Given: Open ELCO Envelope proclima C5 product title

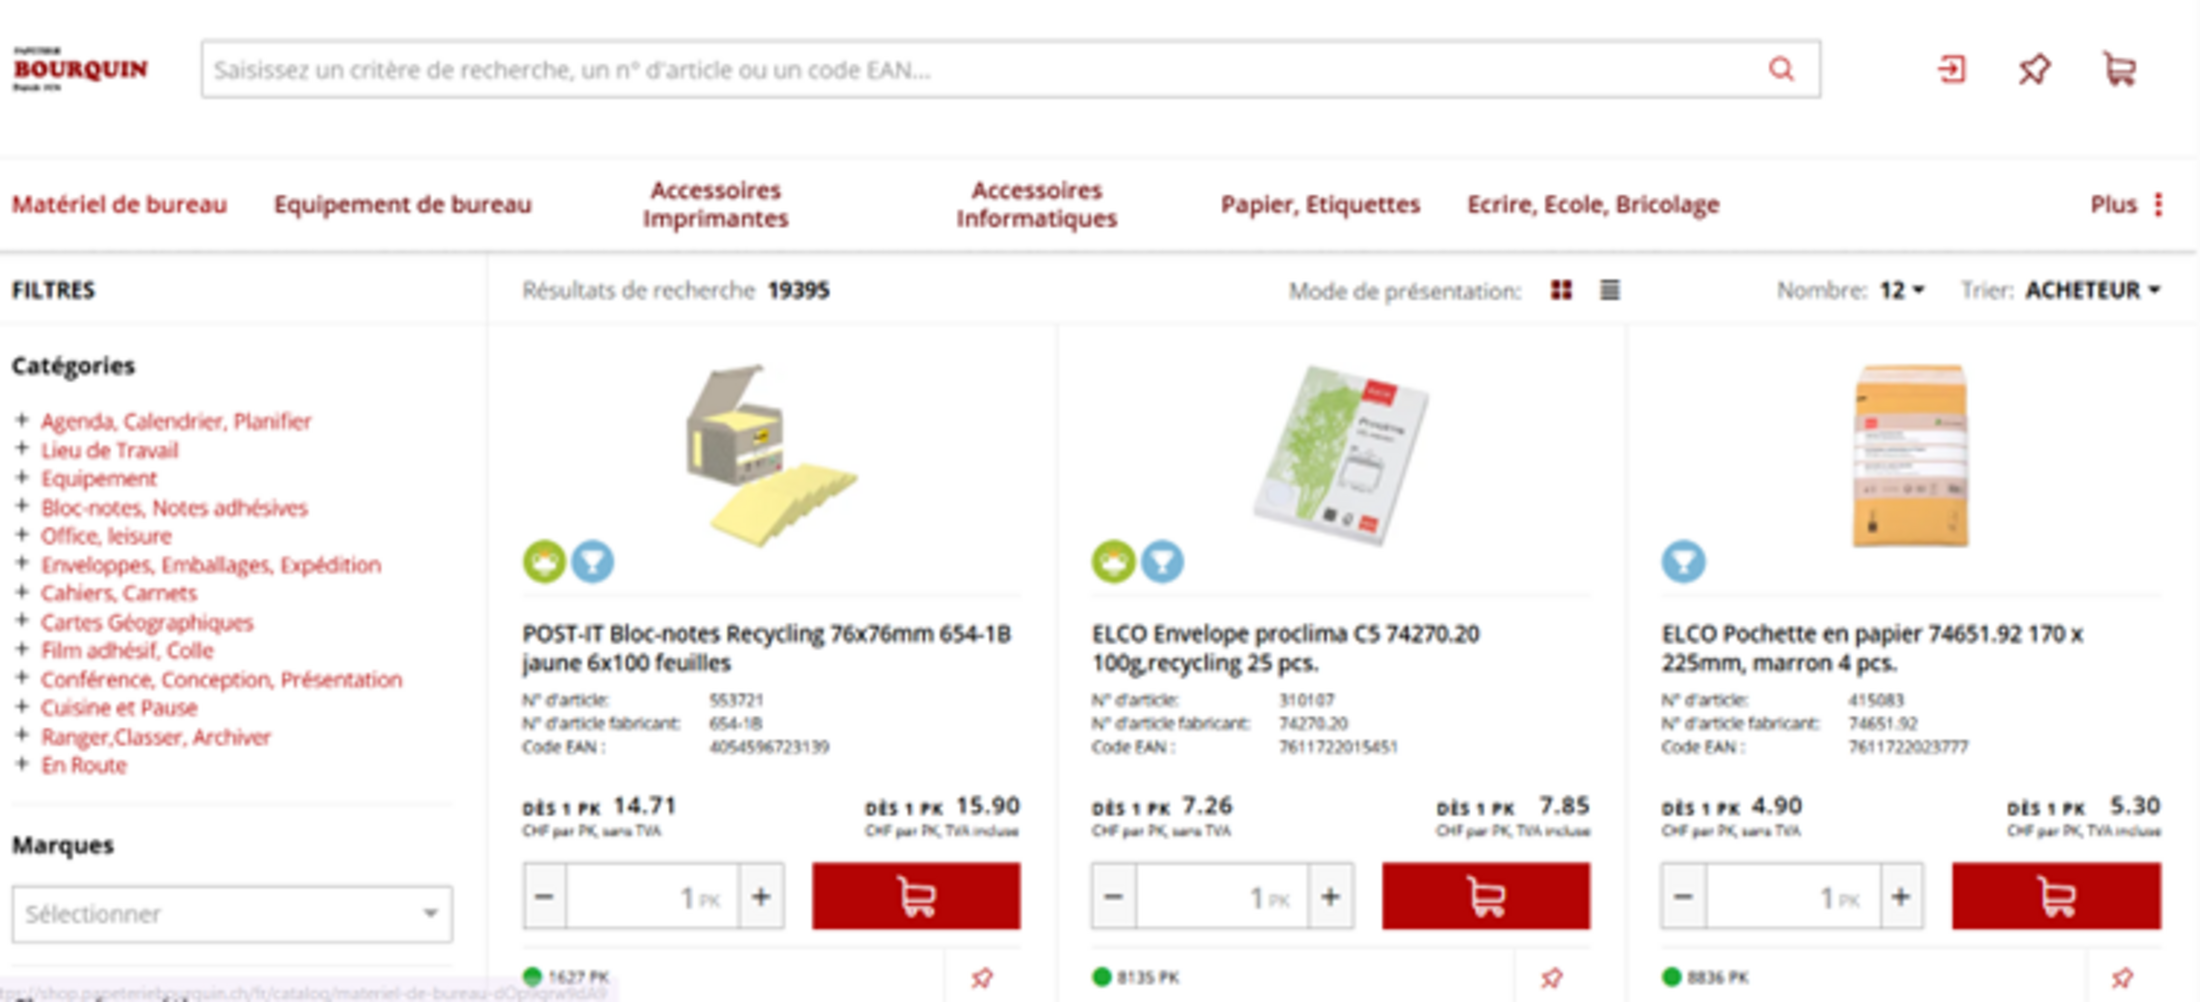Looking at the screenshot, I should pos(1286,648).
